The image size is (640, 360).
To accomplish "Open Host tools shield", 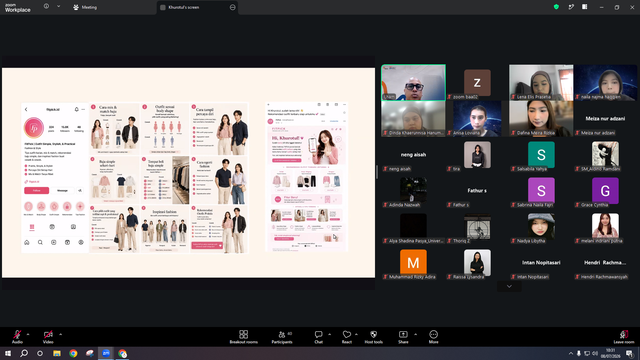I will tap(373, 337).
